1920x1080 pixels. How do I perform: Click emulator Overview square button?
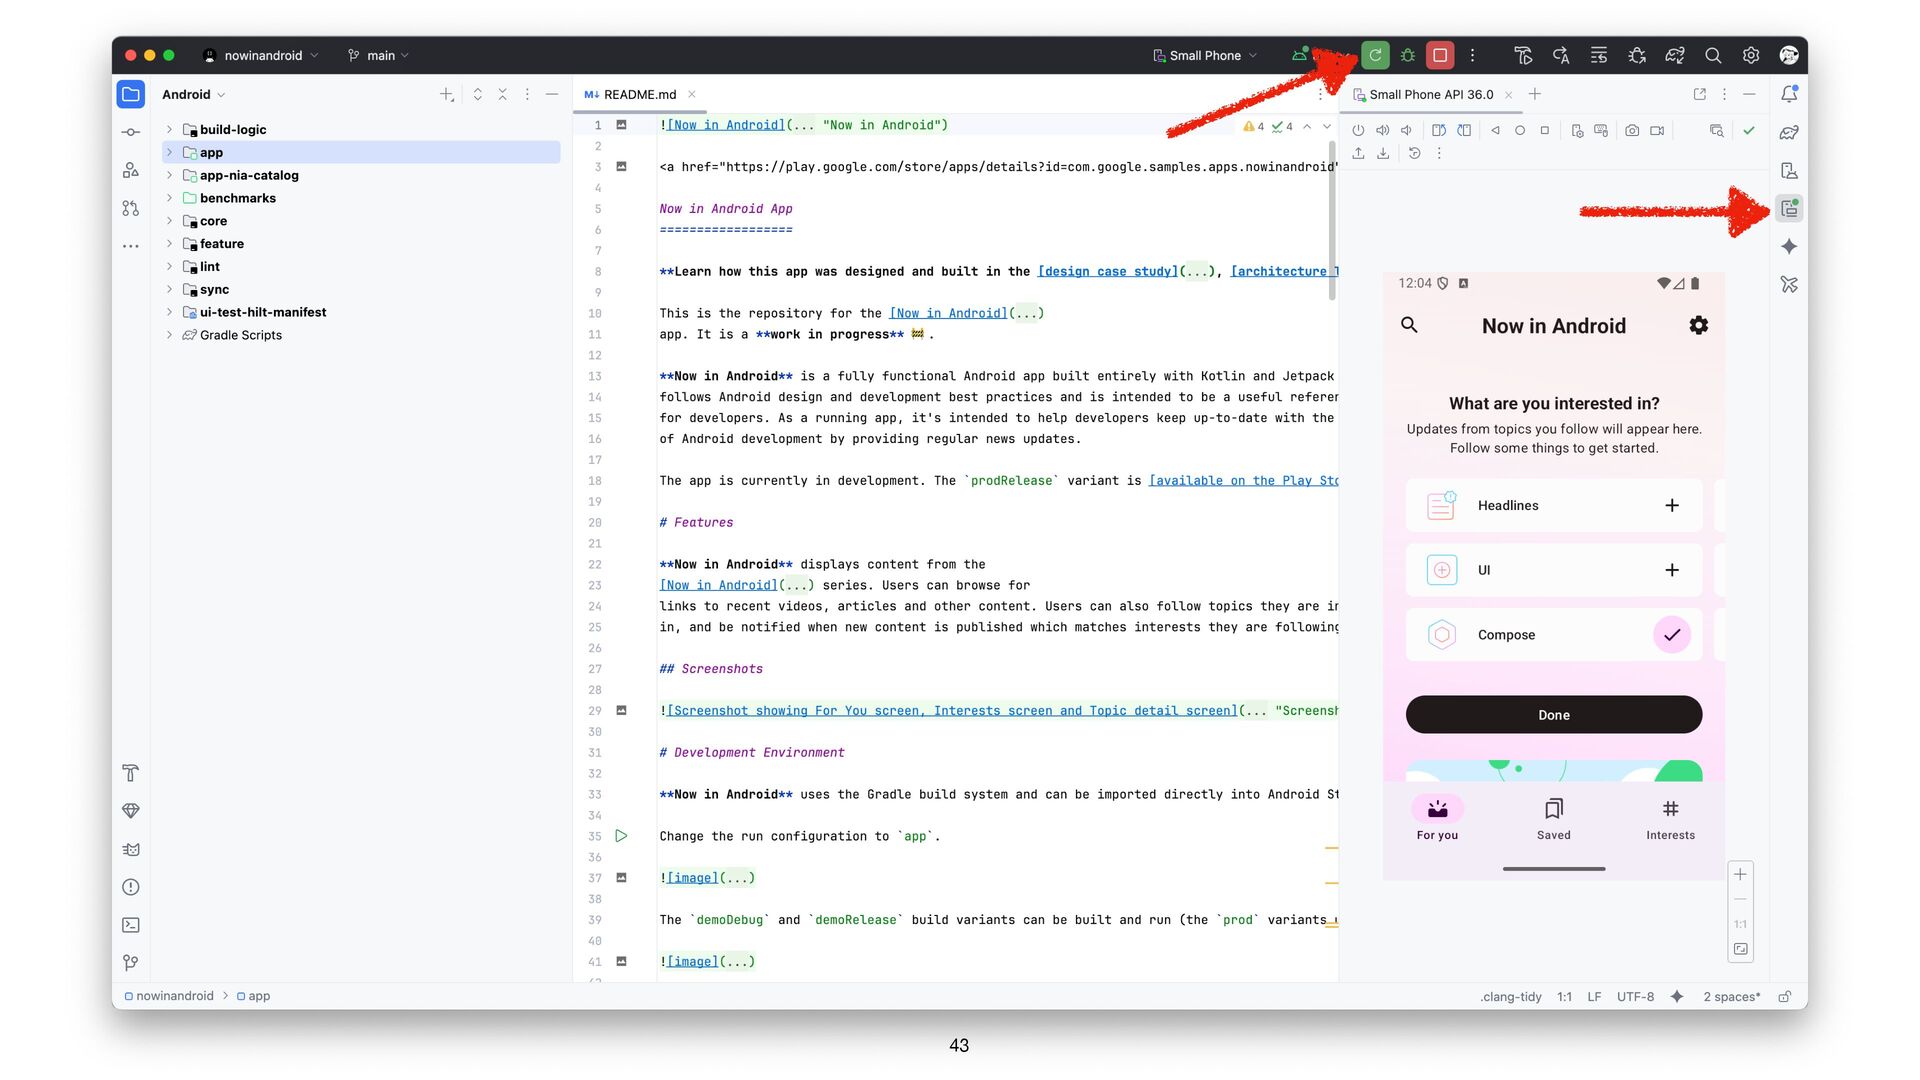1544,130
